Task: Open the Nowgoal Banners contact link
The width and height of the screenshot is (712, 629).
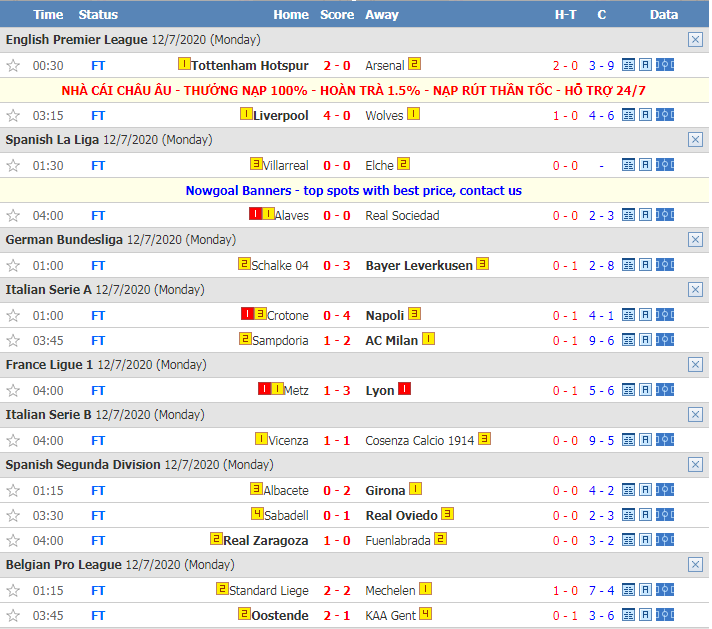Action: tap(354, 190)
